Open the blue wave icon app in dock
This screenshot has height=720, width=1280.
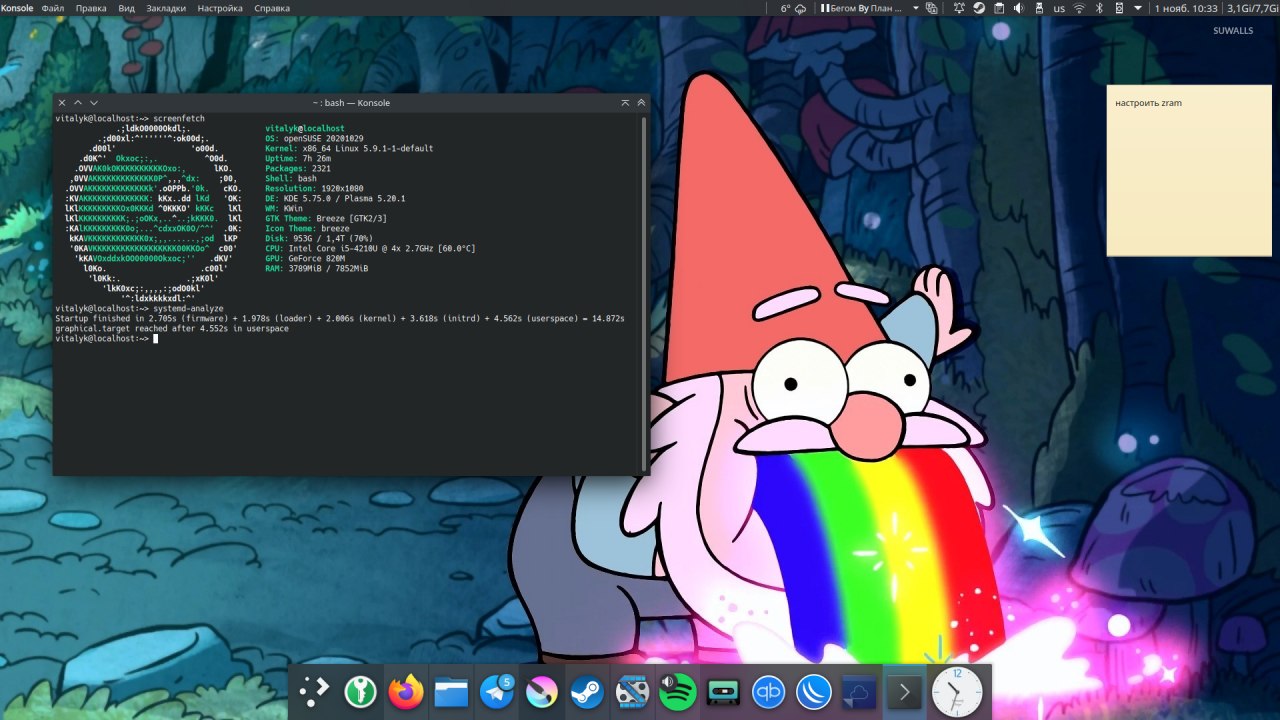point(814,691)
